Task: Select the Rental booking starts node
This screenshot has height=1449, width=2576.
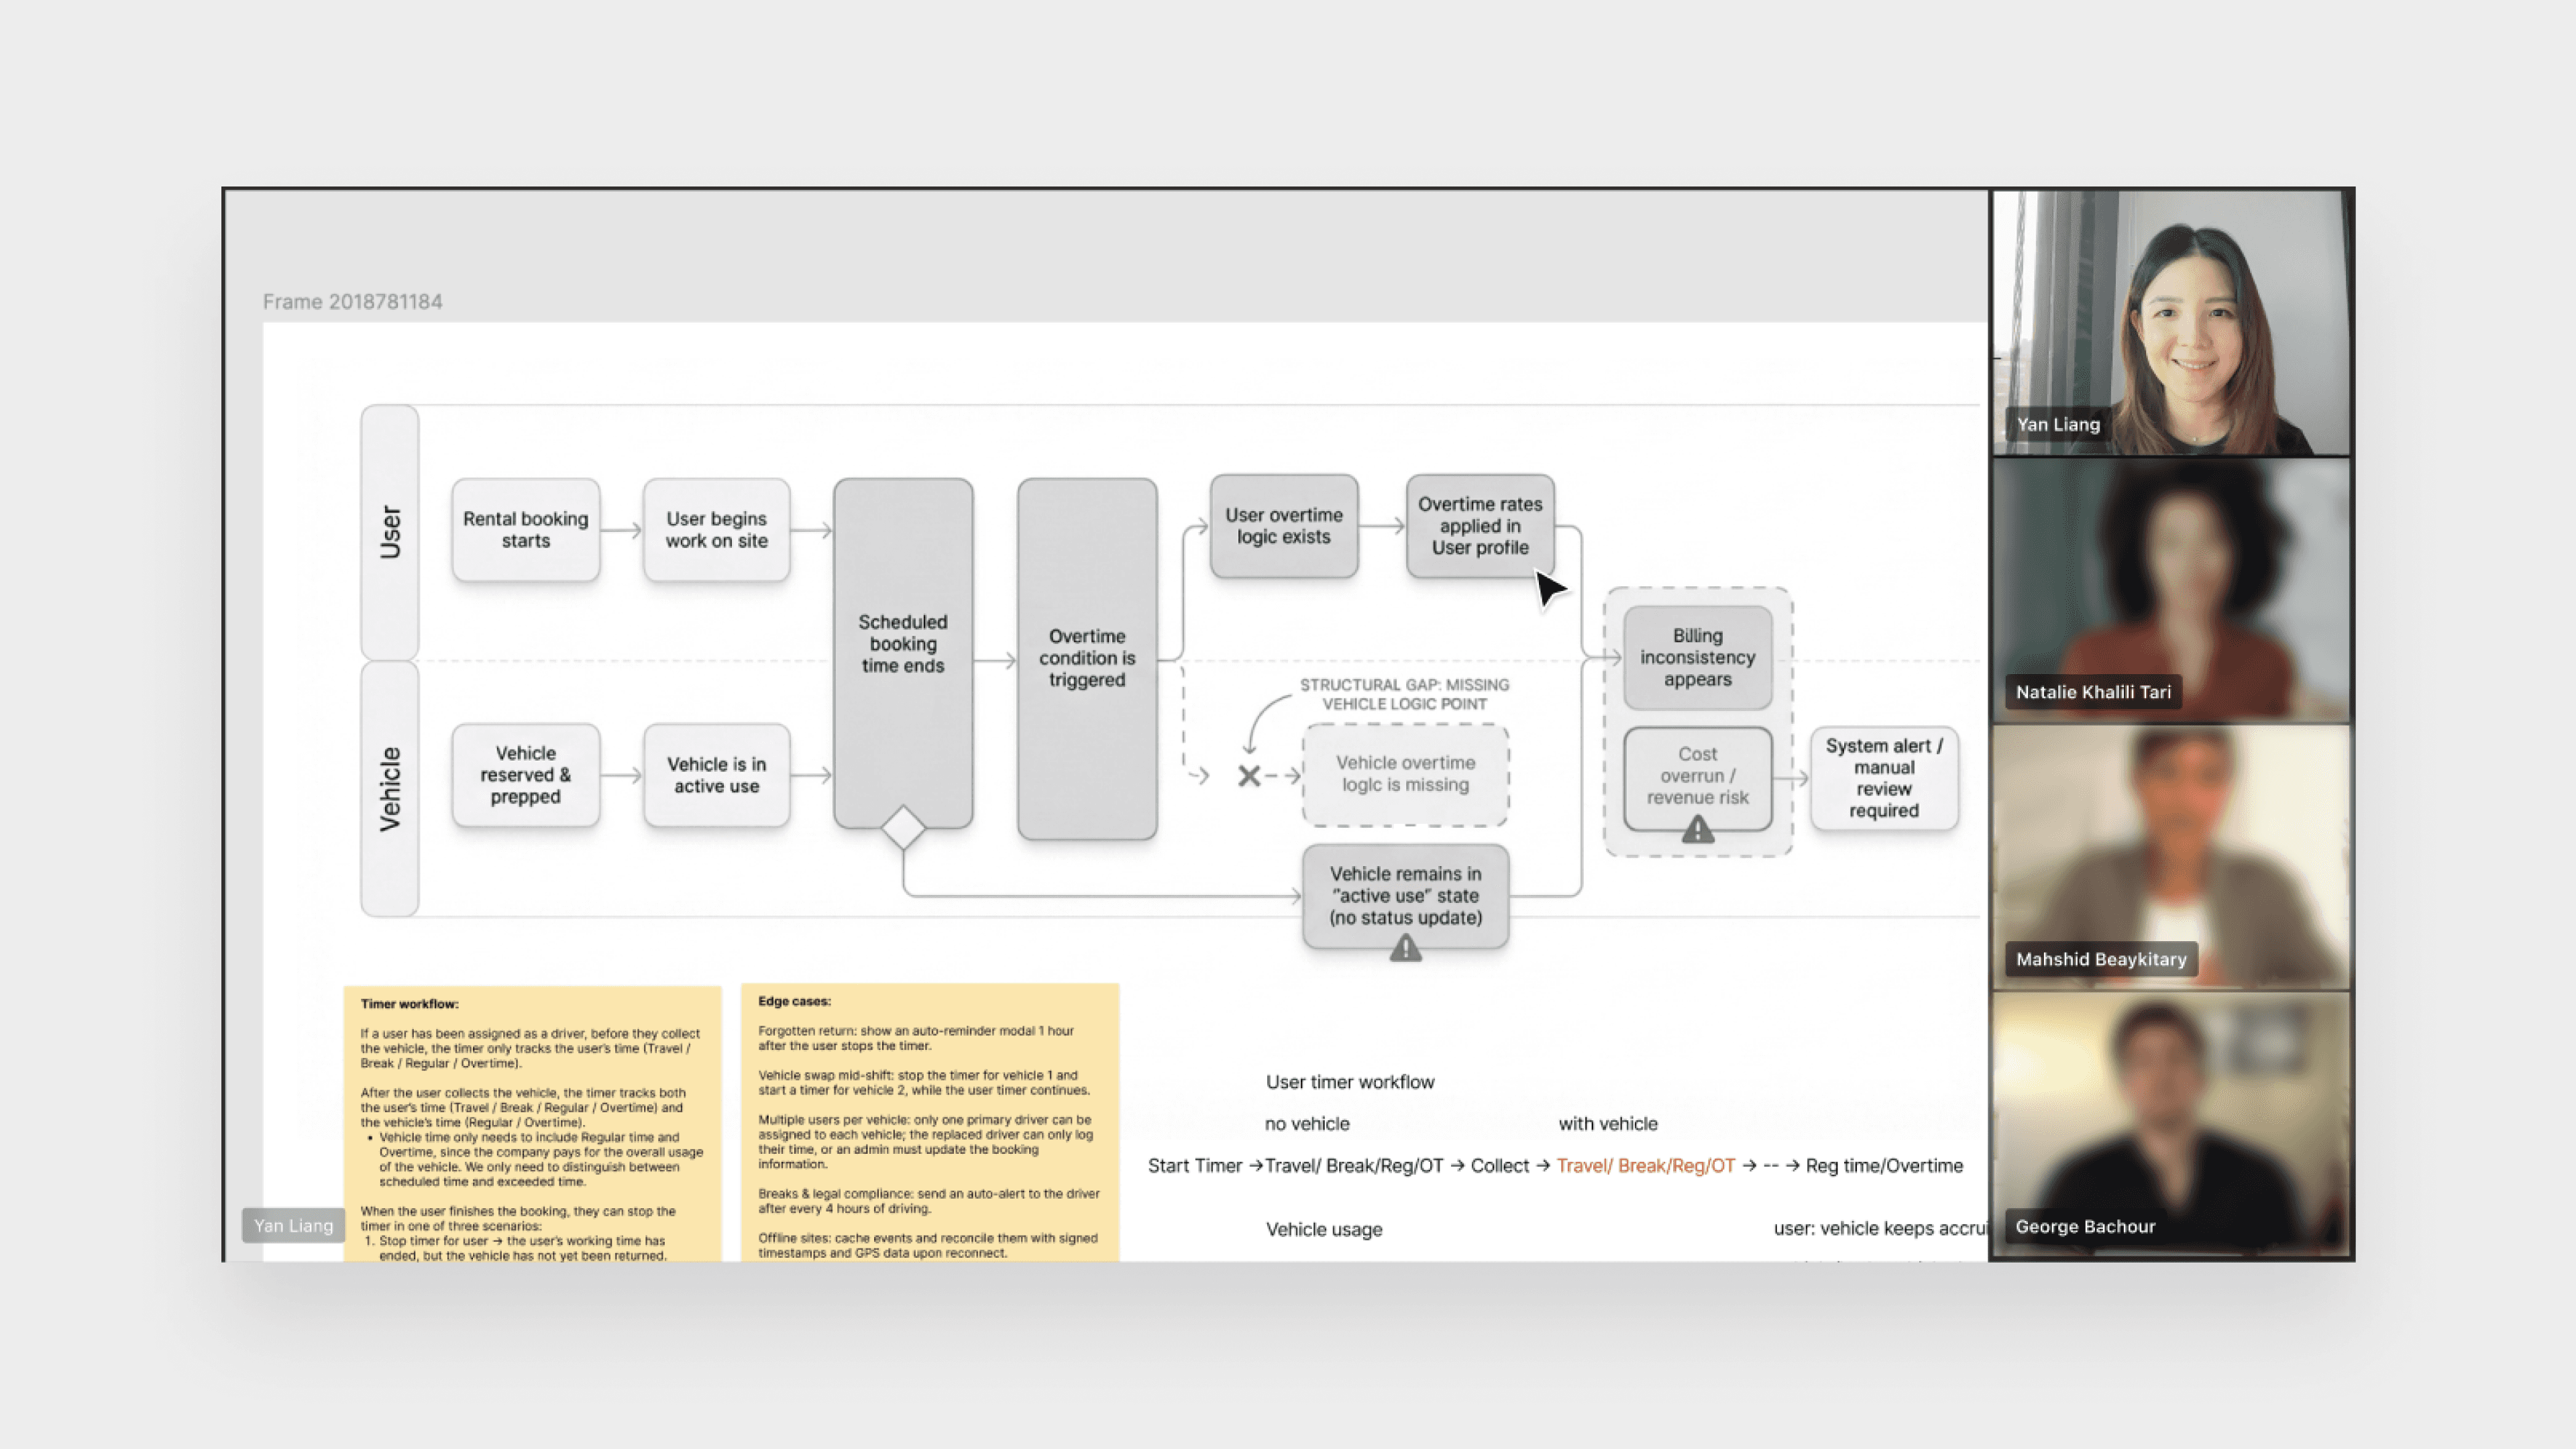Action: point(525,530)
